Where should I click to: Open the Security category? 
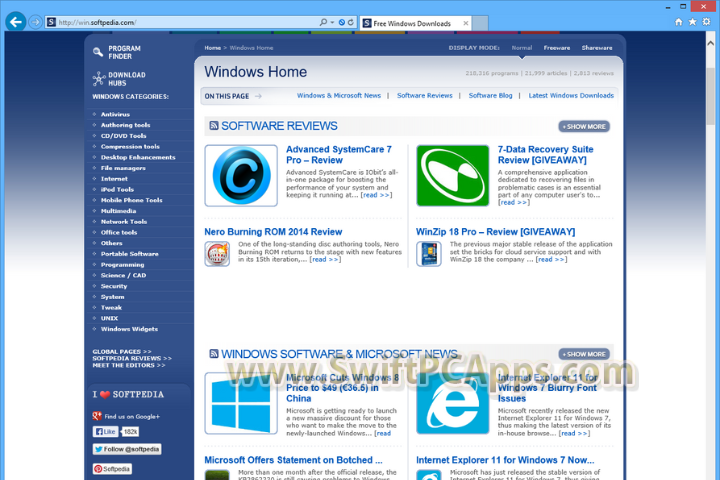(114, 286)
